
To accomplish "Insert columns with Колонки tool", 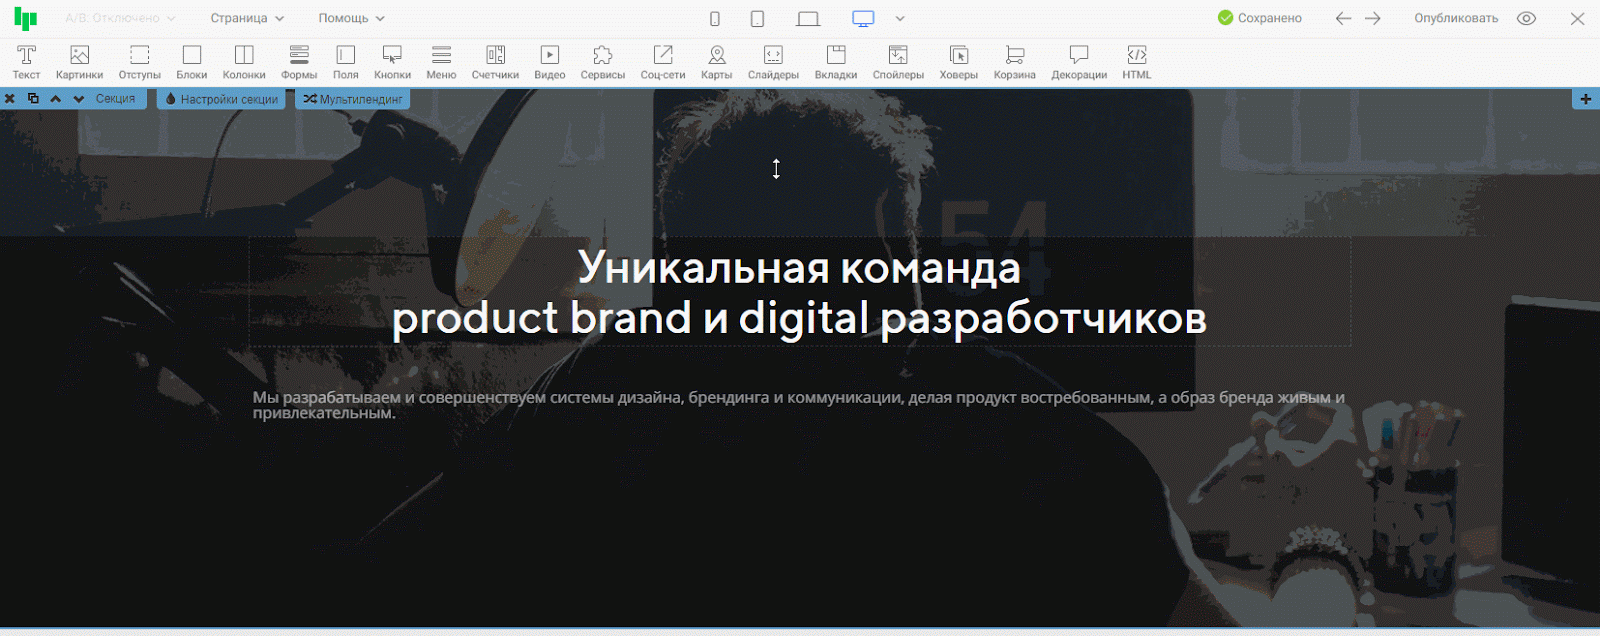I will point(244,61).
